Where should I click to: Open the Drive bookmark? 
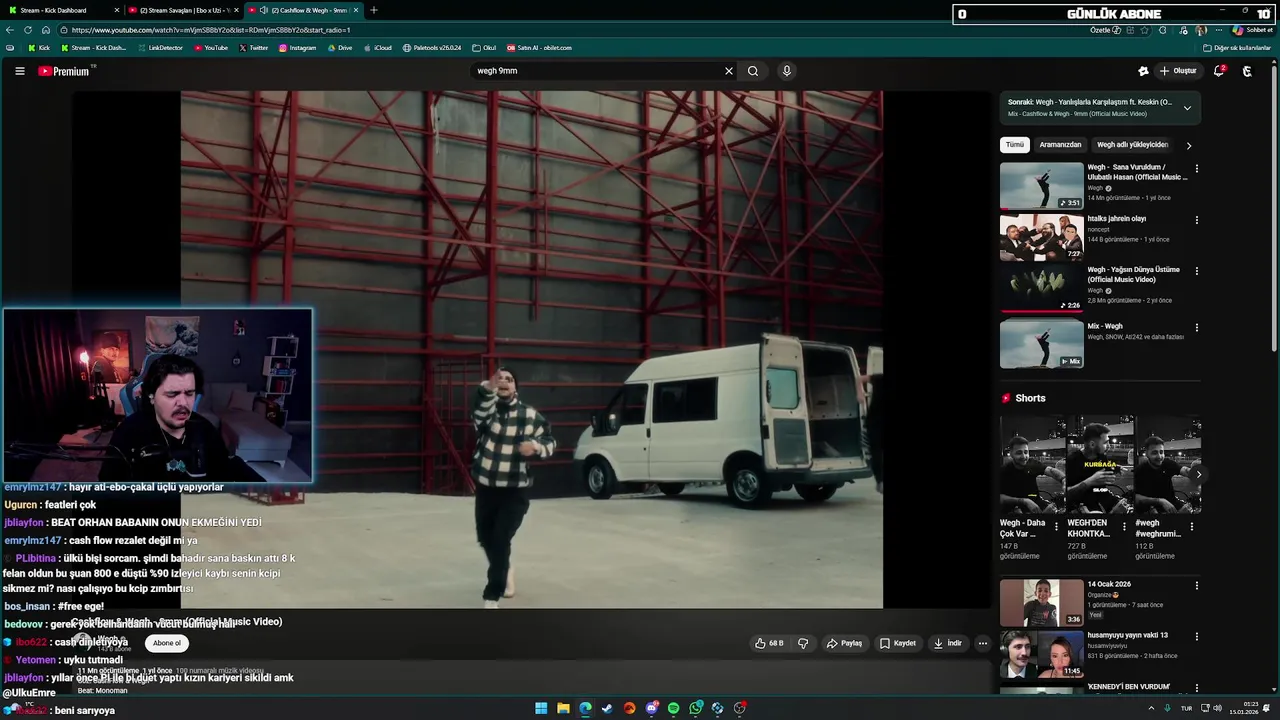click(x=340, y=48)
